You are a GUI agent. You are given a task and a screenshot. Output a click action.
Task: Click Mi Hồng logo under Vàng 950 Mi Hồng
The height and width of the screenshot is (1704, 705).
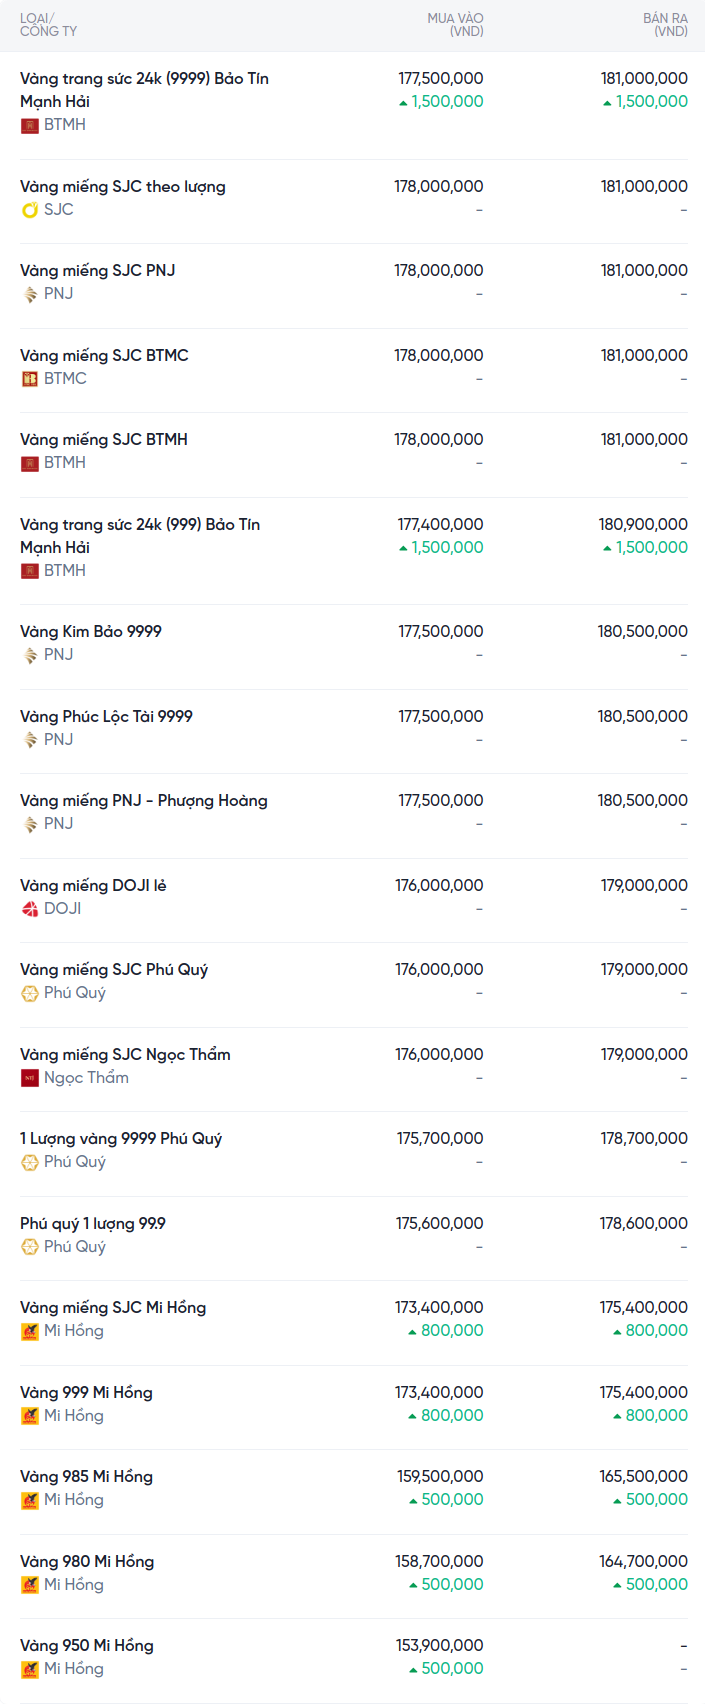(30, 1669)
